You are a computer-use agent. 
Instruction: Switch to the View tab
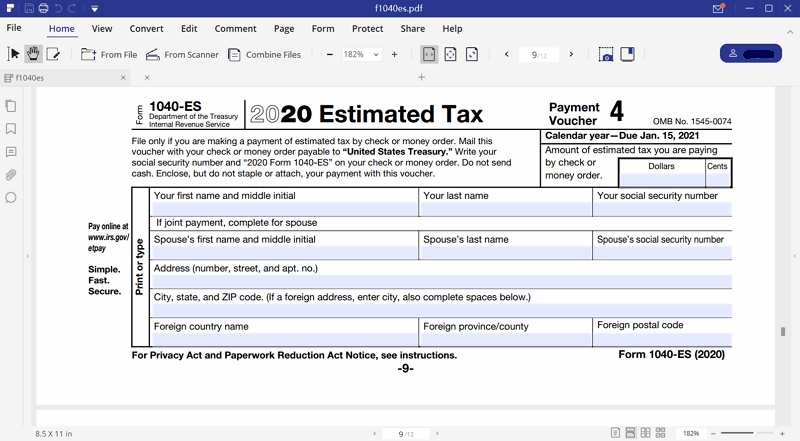102,29
